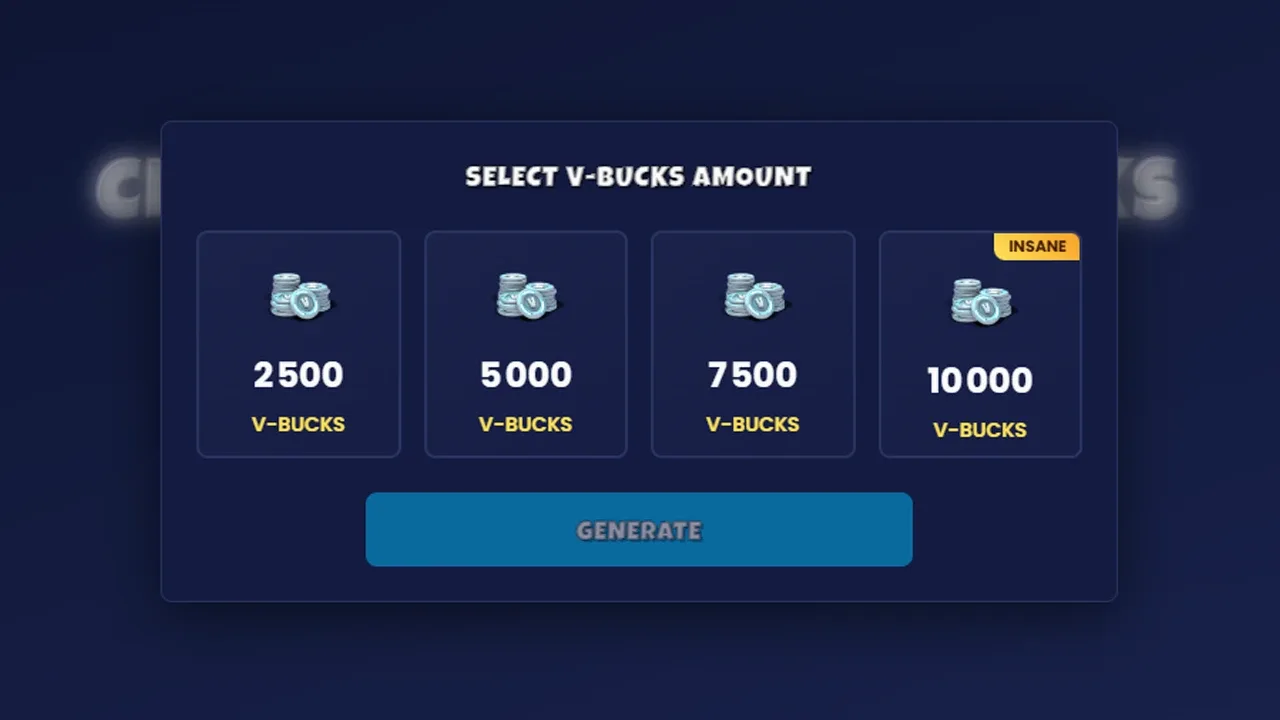
Task: Click the "7500" amount number
Action: tap(753, 375)
